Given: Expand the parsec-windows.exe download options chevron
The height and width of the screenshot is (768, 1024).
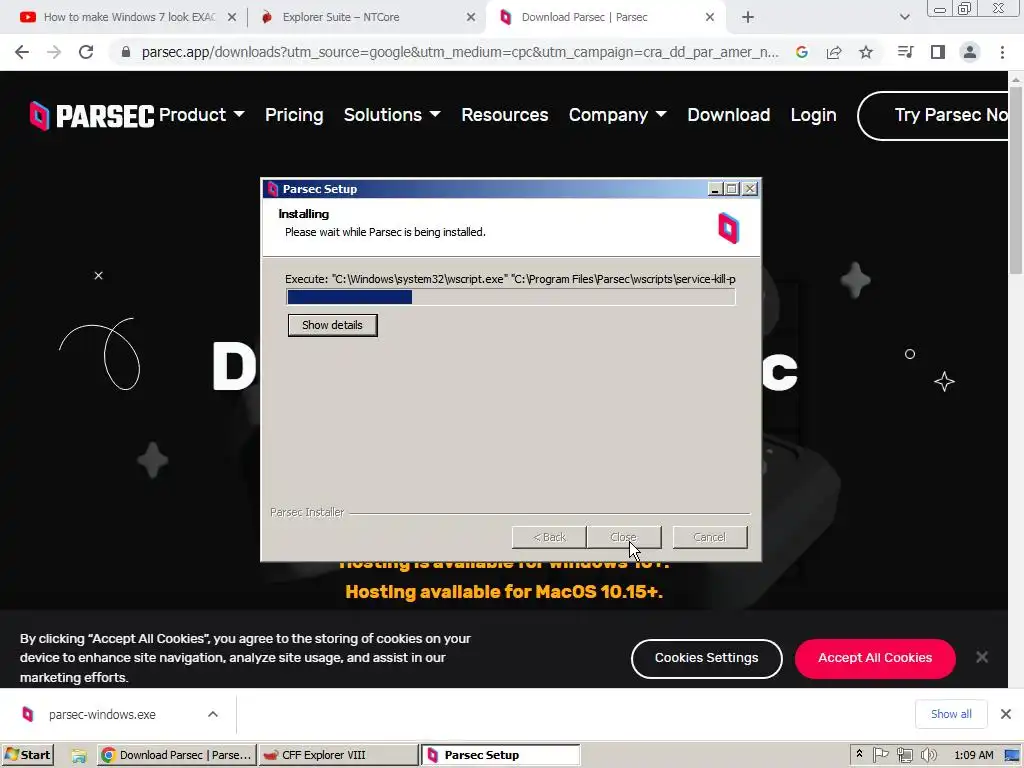Looking at the screenshot, I should (x=213, y=714).
